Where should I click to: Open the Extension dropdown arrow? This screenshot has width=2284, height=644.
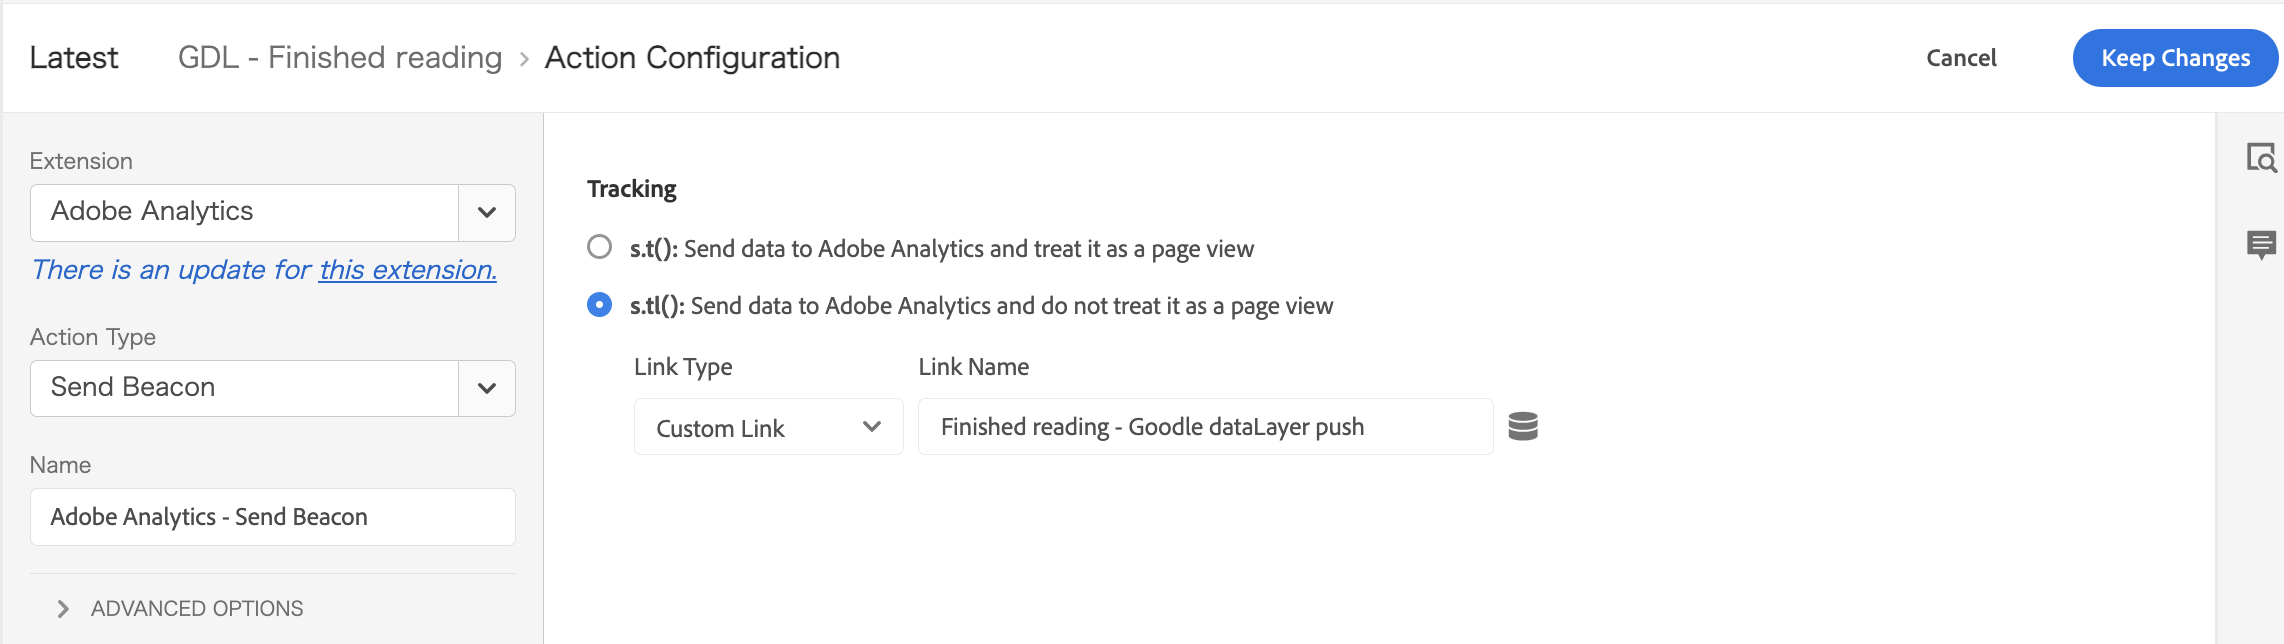[x=487, y=212]
